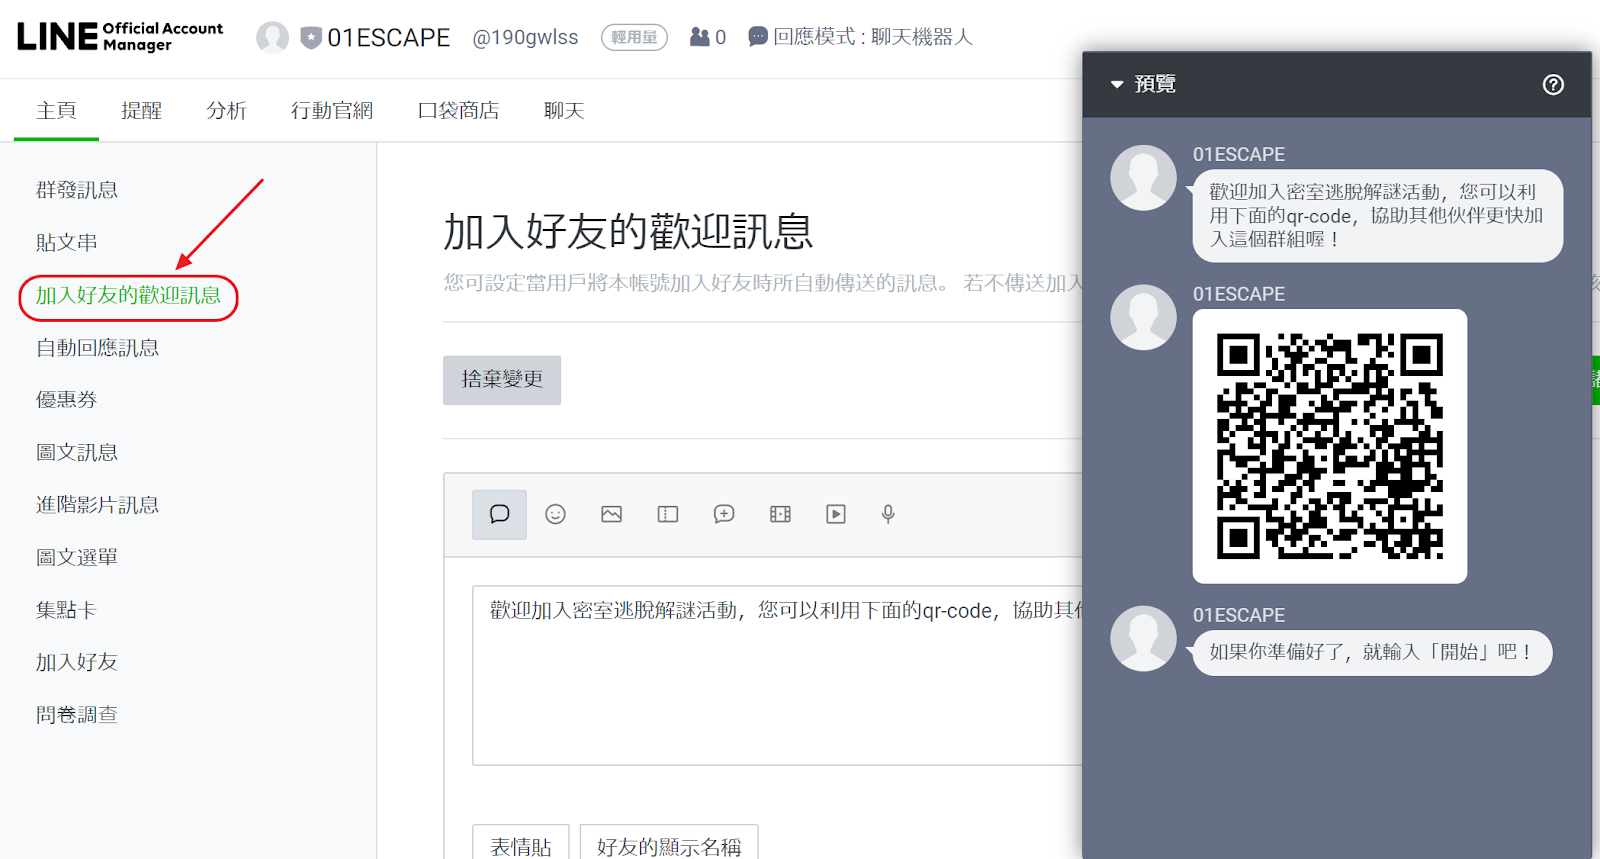Click into the welcome message text area
The image size is (1600, 859).
click(778, 675)
